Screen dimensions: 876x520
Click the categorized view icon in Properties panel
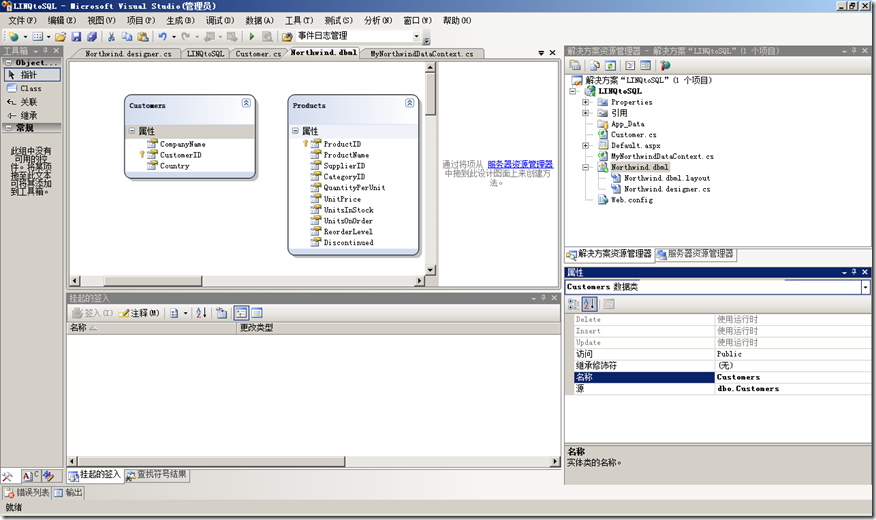click(x=573, y=304)
